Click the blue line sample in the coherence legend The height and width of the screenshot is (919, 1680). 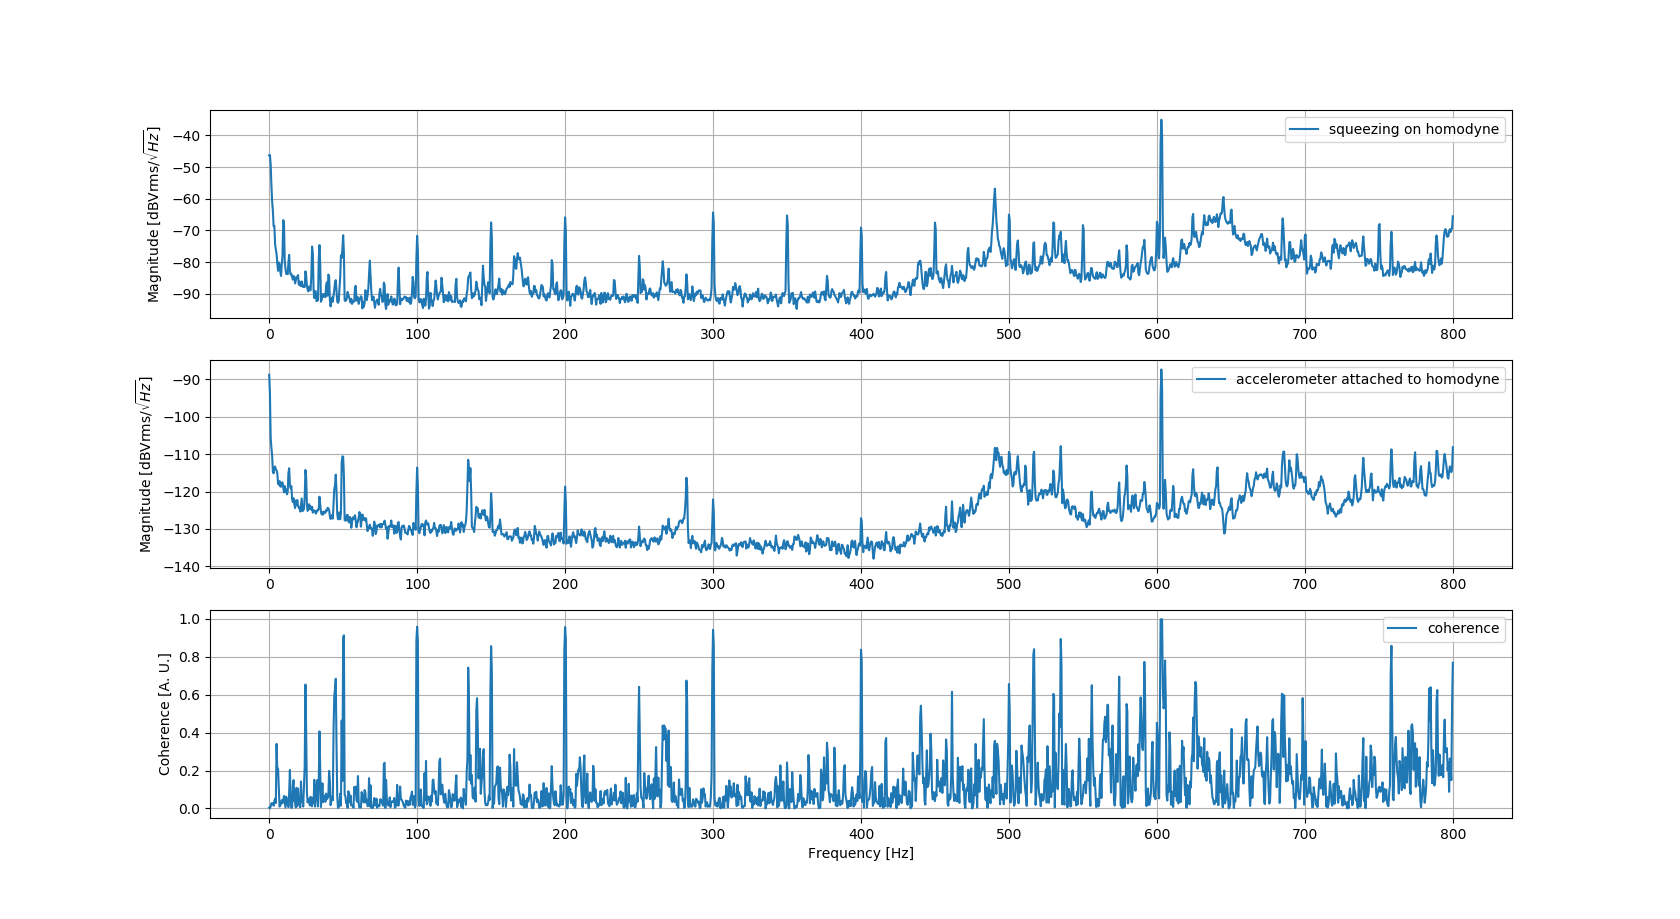[x=1403, y=629]
